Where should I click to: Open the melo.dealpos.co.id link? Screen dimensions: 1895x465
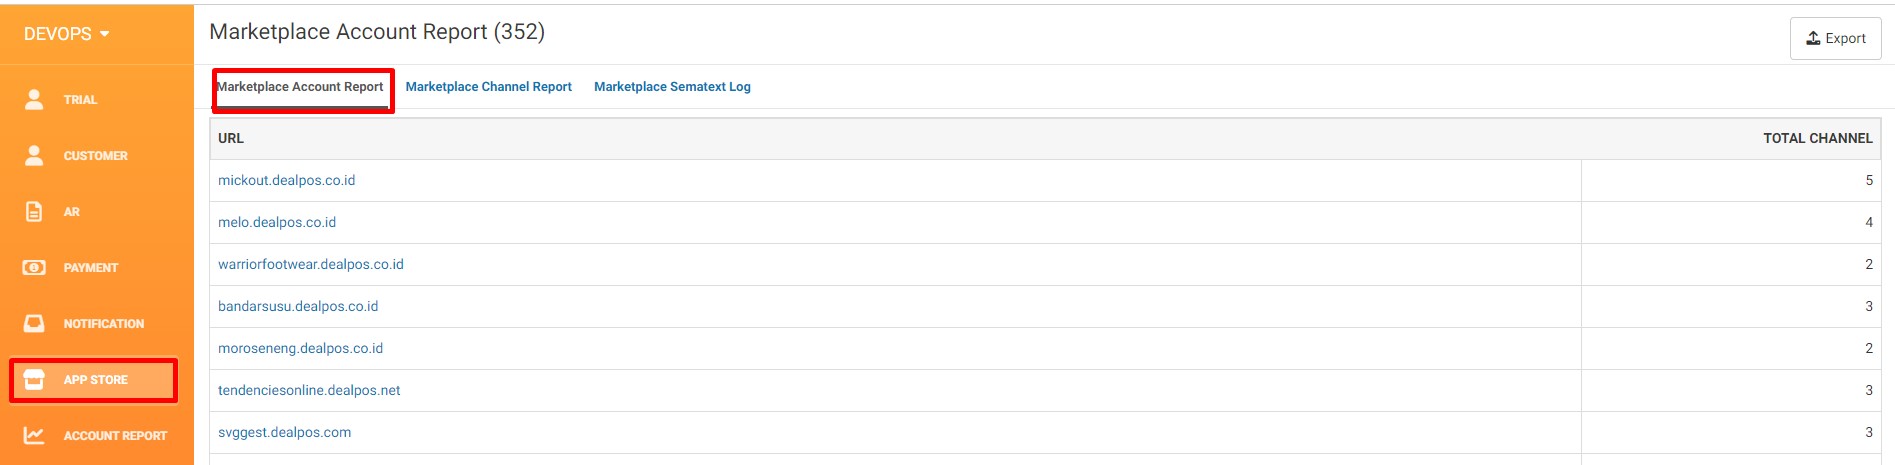[277, 222]
